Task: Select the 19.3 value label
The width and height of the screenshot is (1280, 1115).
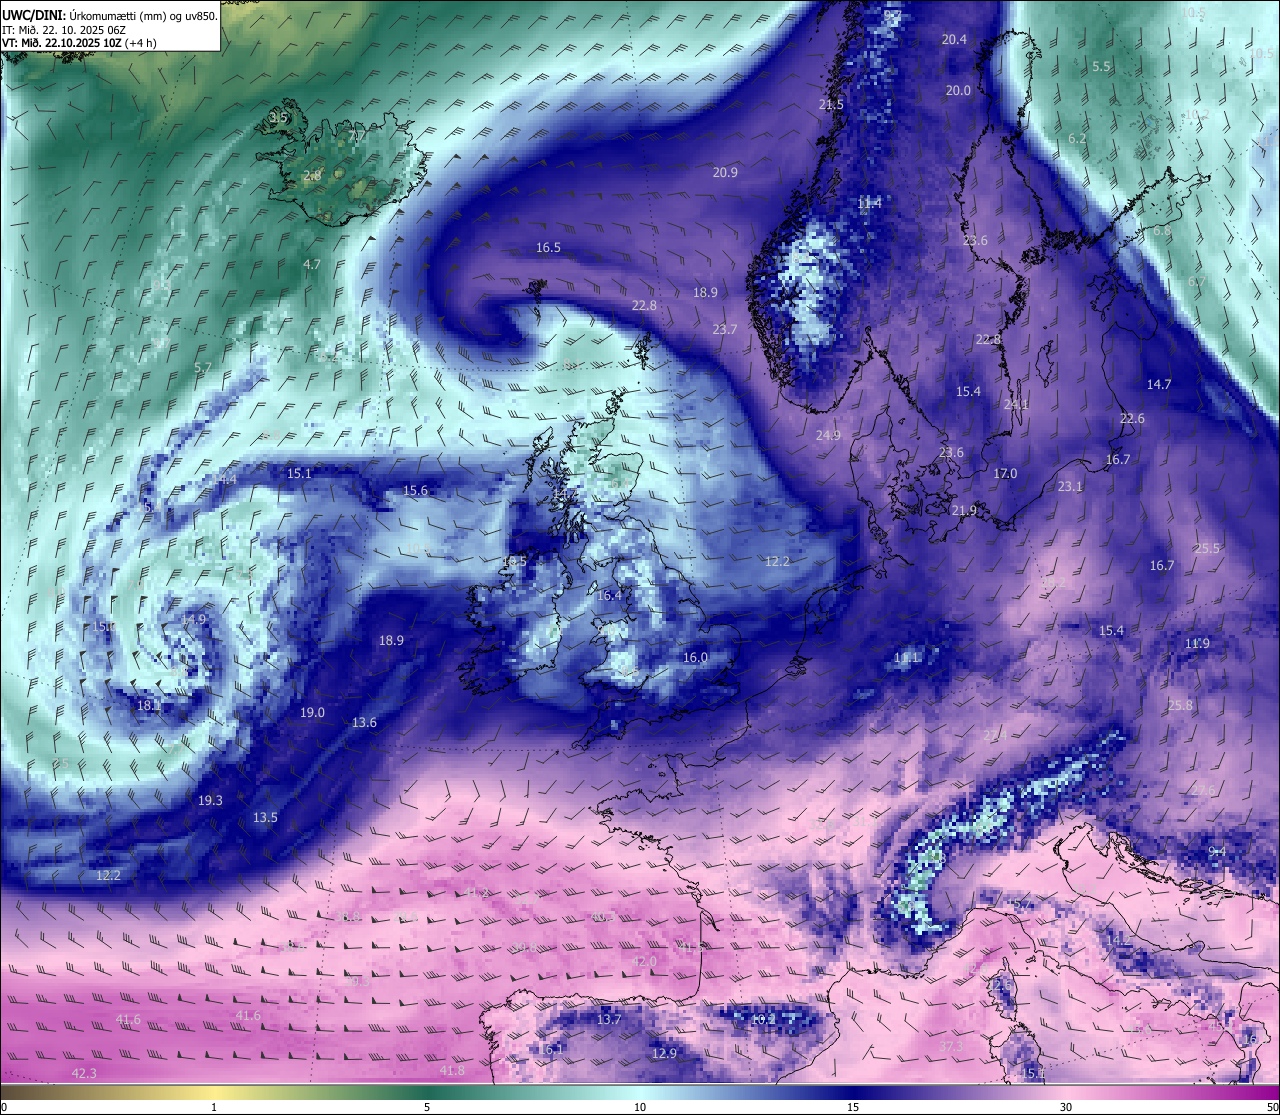Action: (210, 801)
